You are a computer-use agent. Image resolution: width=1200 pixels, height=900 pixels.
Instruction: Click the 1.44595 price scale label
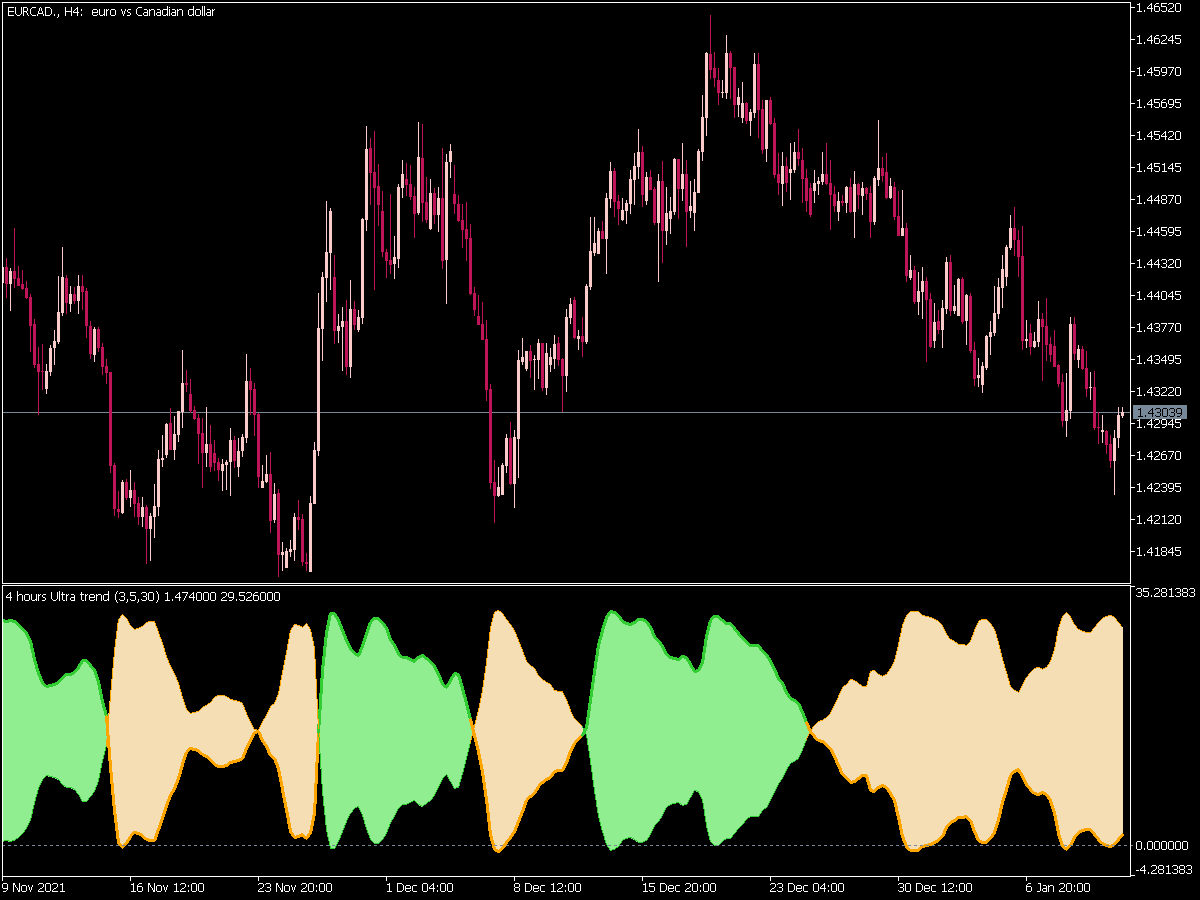tap(1160, 231)
